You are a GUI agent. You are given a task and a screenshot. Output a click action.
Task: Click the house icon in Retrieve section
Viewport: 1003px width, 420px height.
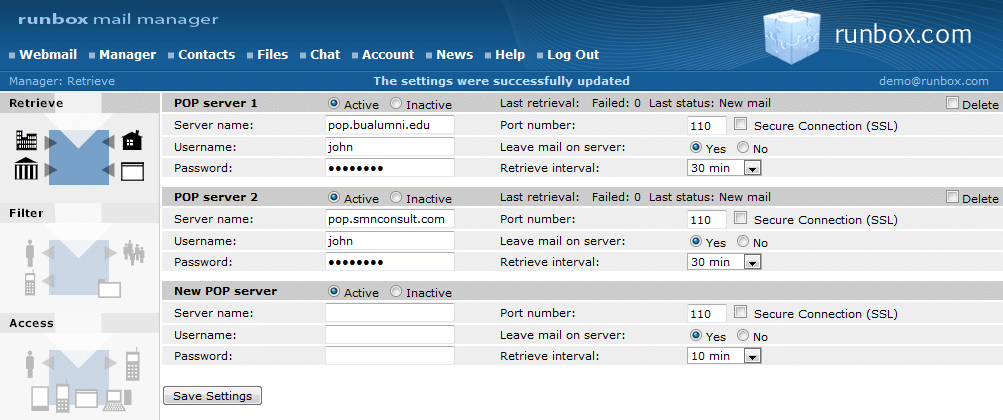(132, 141)
